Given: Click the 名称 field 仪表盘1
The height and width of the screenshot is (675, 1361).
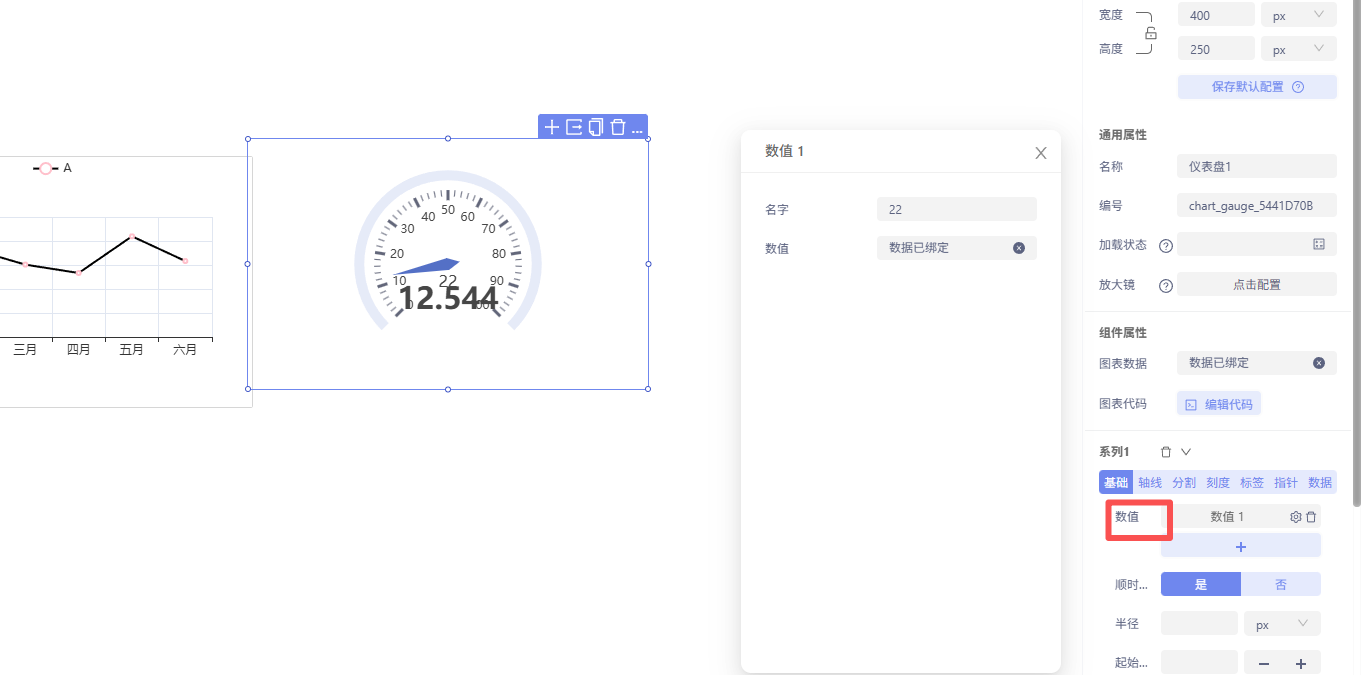Looking at the screenshot, I should 1257,166.
